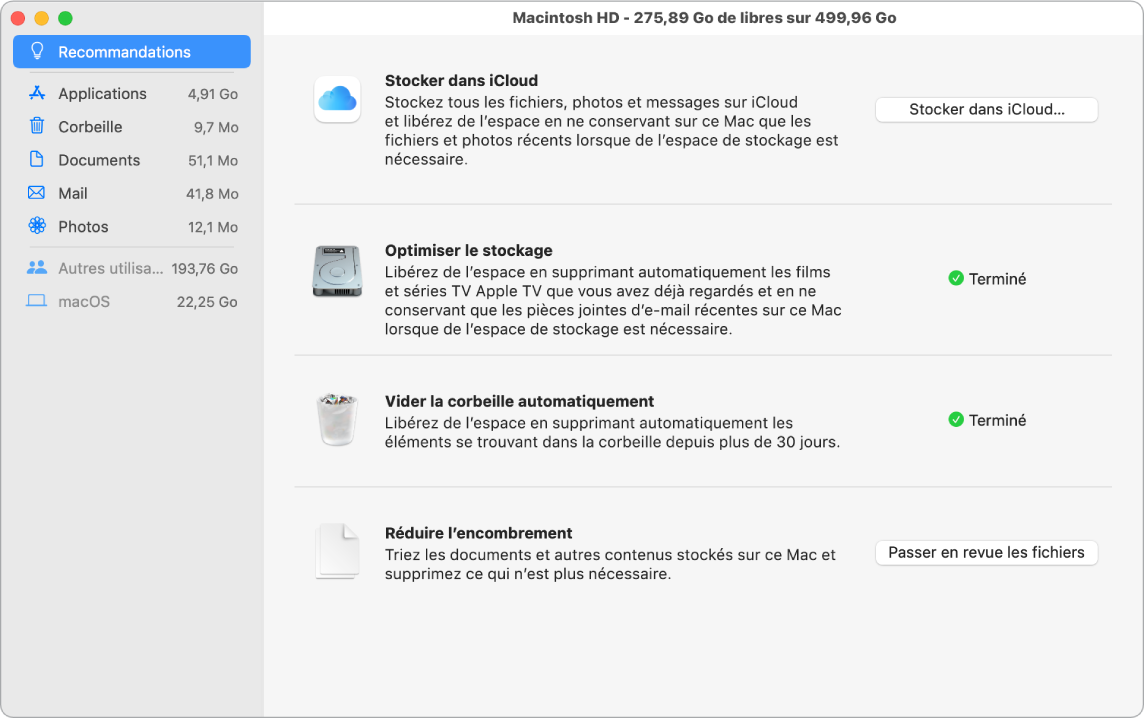Screen dimensions: 1144x718
Task: Click the iCloud cloud icon
Action: tap(337, 99)
